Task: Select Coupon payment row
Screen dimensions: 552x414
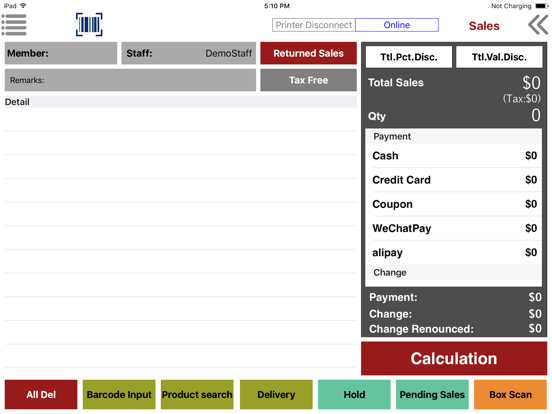Action: (454, 204)
